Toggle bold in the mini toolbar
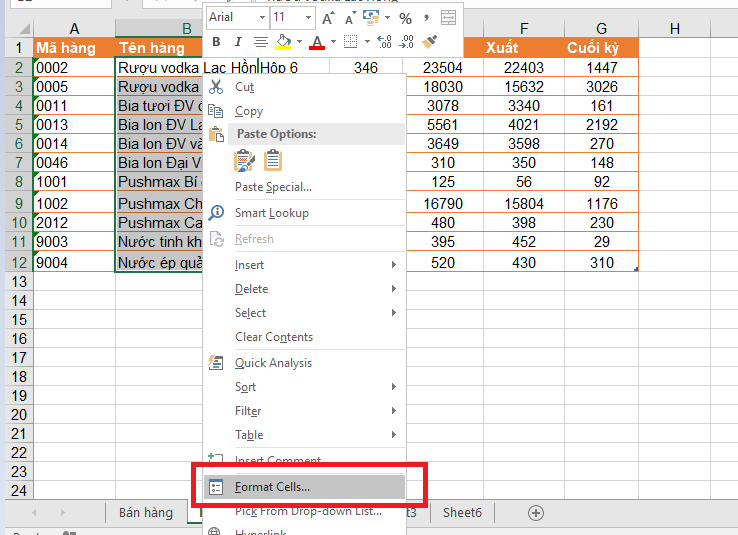 (217, 42)
